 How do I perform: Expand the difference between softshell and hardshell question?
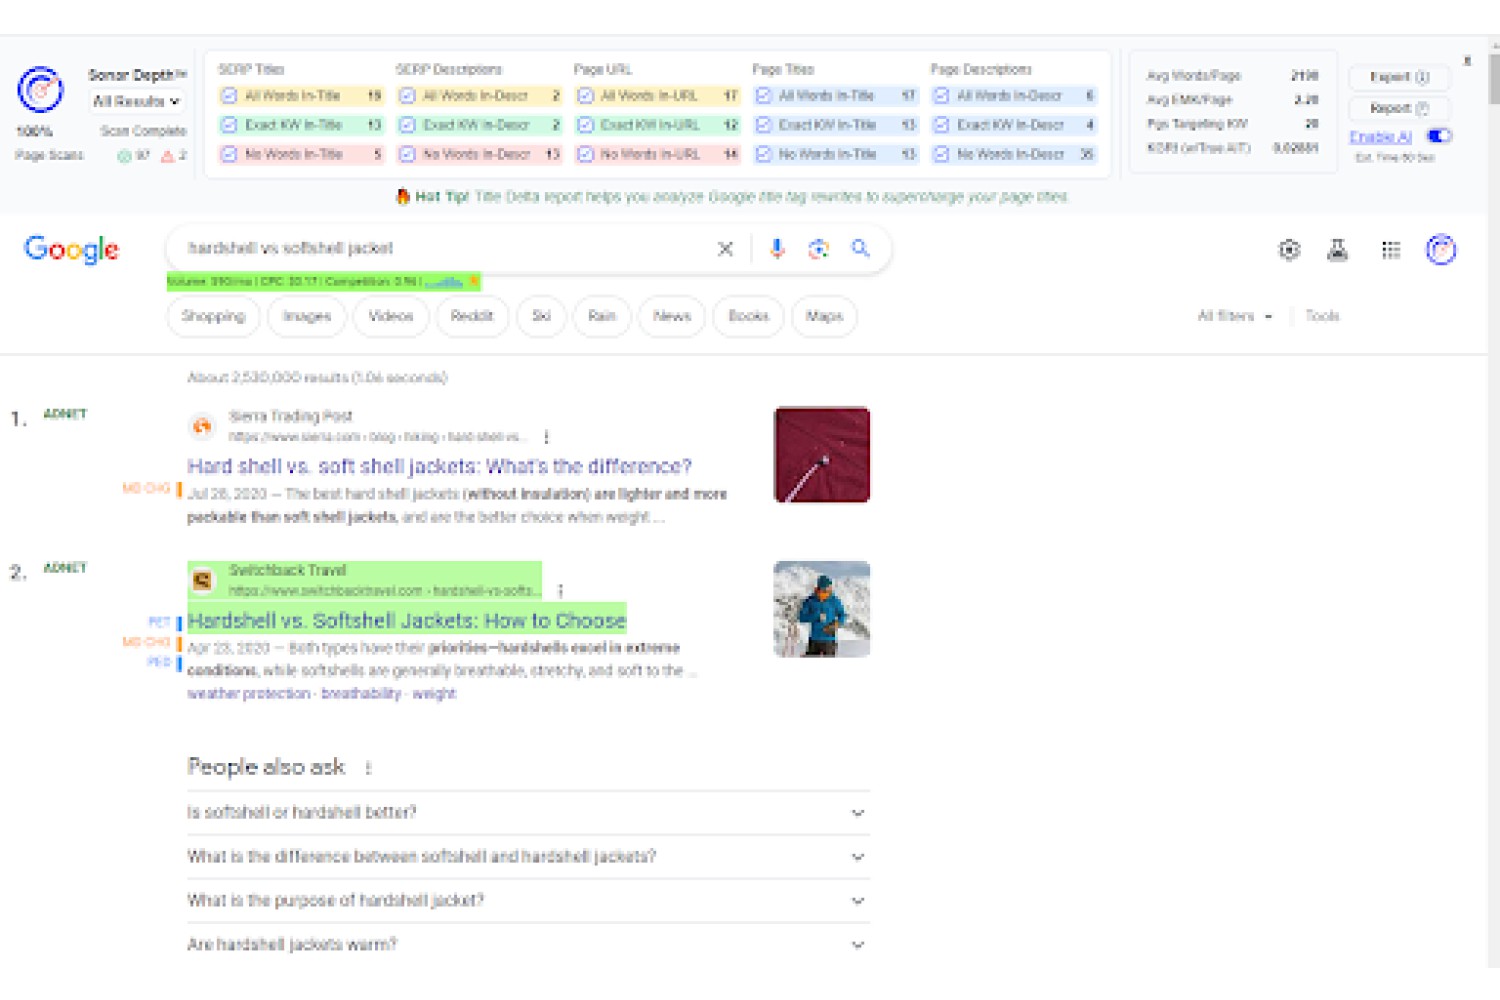click(528, 857)
